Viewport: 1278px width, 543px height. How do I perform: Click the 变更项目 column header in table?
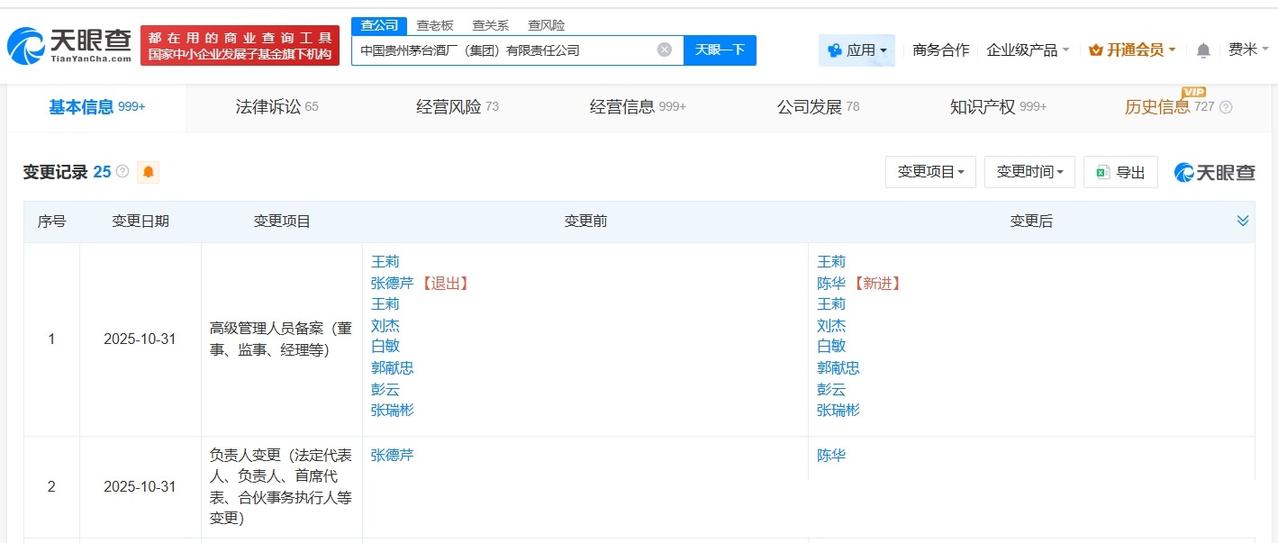pyautogui.click(x=282, y=221)
